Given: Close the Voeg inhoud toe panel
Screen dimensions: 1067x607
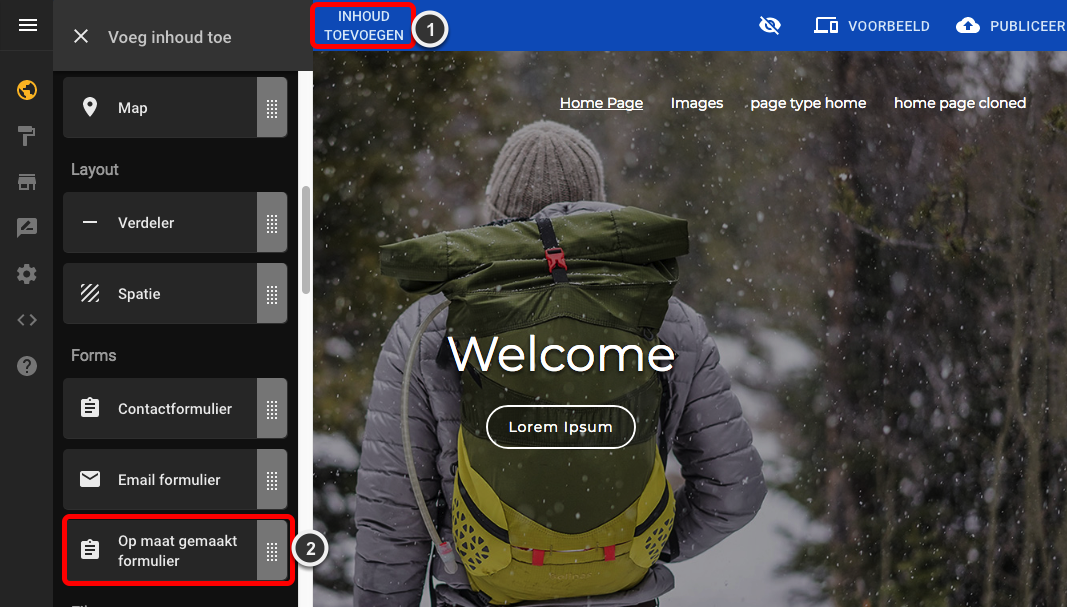Looking at the screenshot, I should click(x=81, y=36).
